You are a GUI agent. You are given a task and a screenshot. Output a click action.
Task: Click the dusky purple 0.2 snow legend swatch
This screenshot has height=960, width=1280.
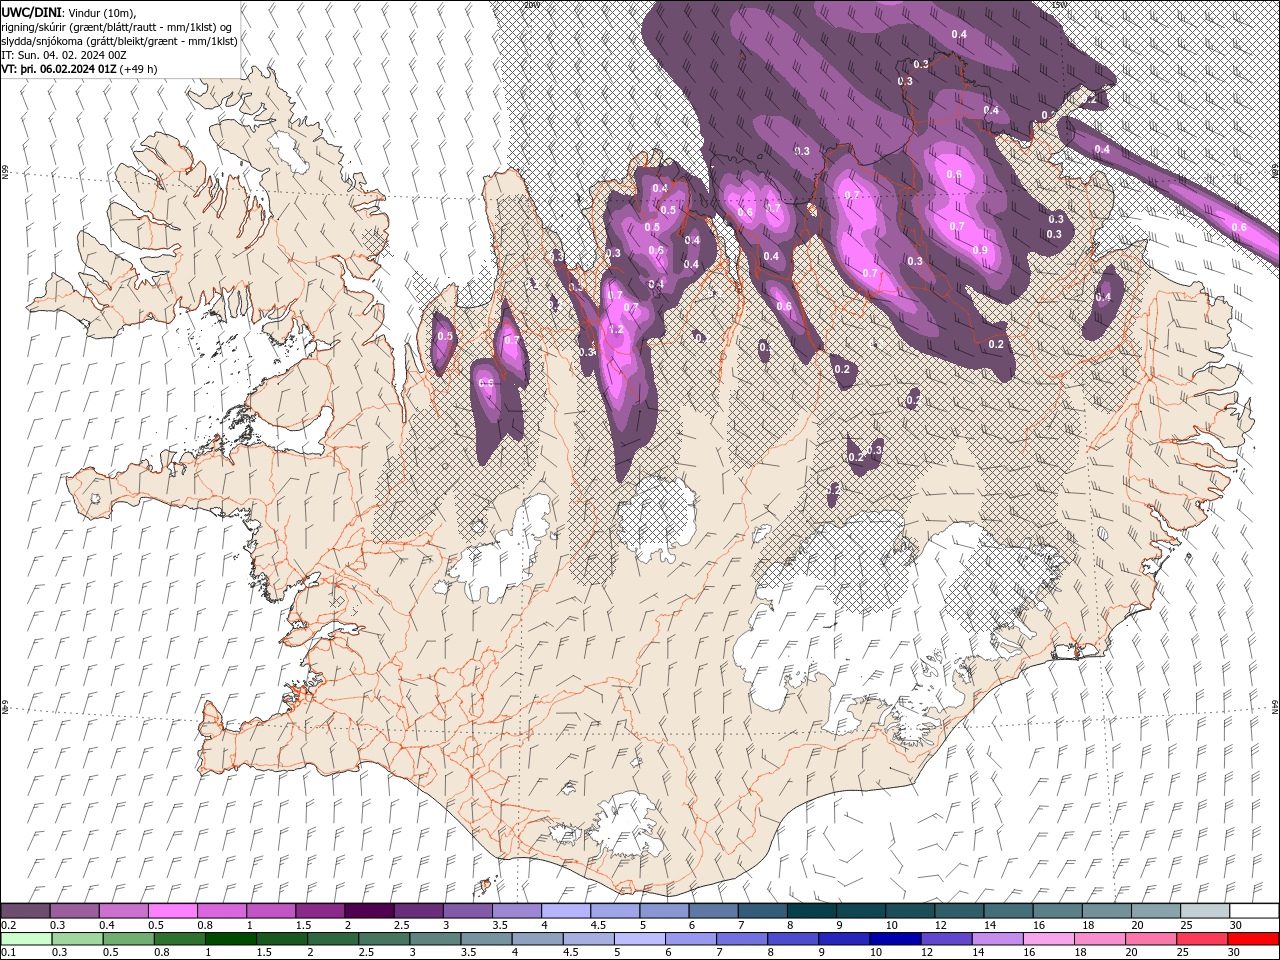pos(25,911)
